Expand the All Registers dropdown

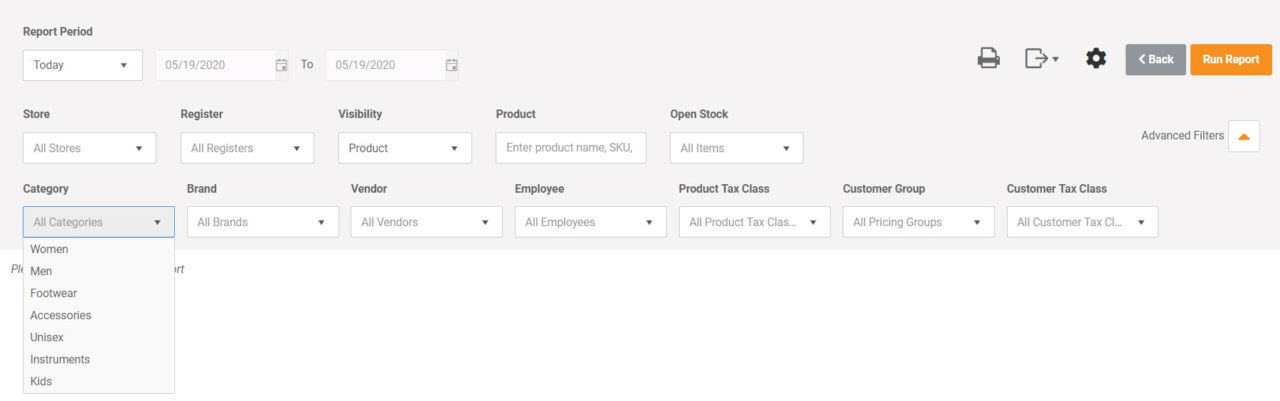pos(247,148)
